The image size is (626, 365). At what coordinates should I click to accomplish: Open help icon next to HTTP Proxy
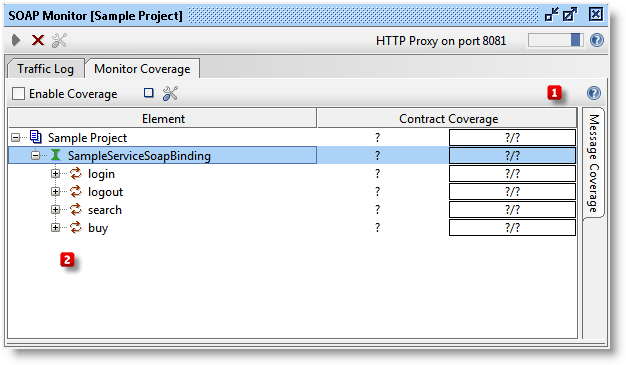click(596, 40)
